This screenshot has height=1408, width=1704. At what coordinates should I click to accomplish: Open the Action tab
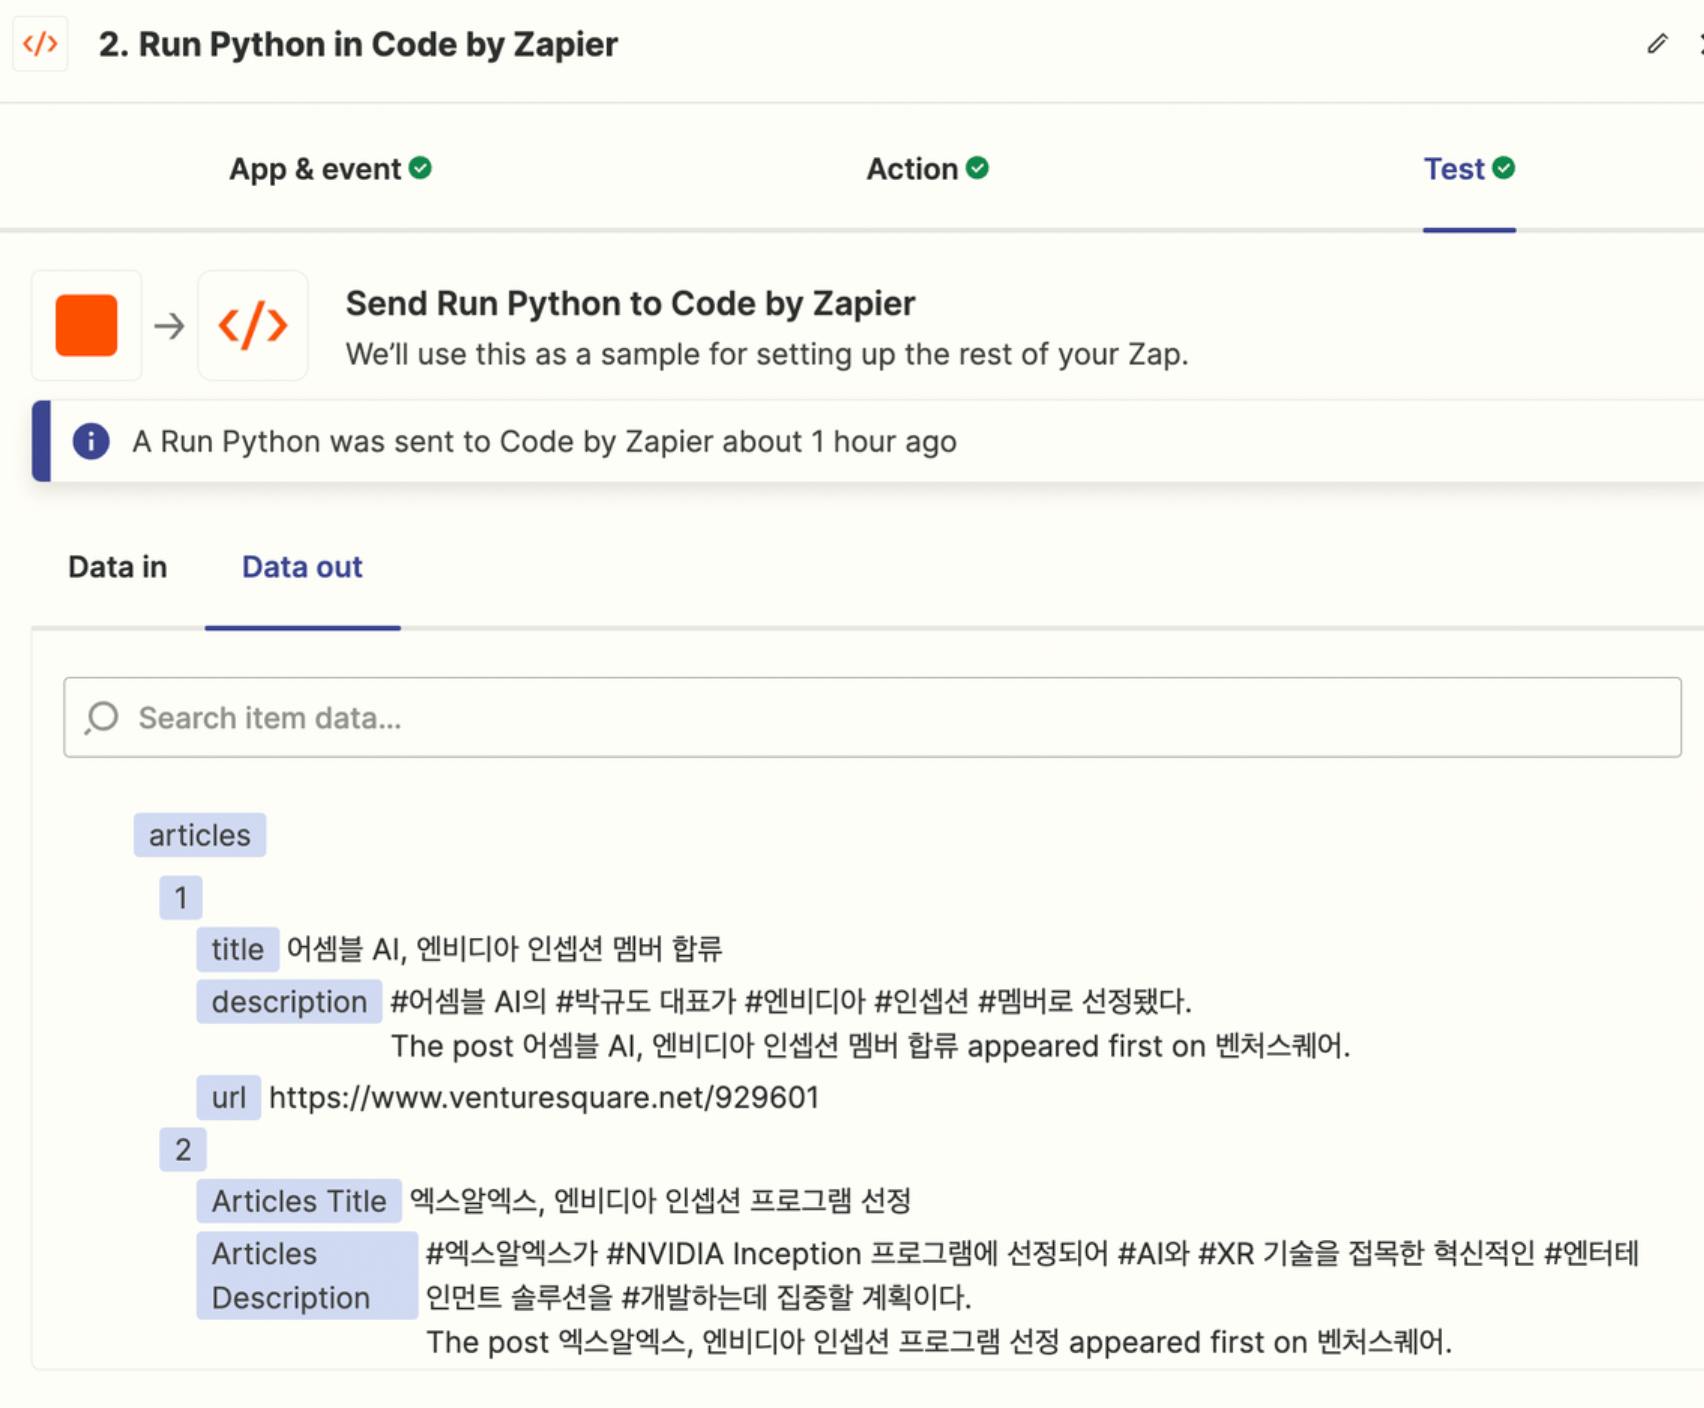click(x=927, y=169)
